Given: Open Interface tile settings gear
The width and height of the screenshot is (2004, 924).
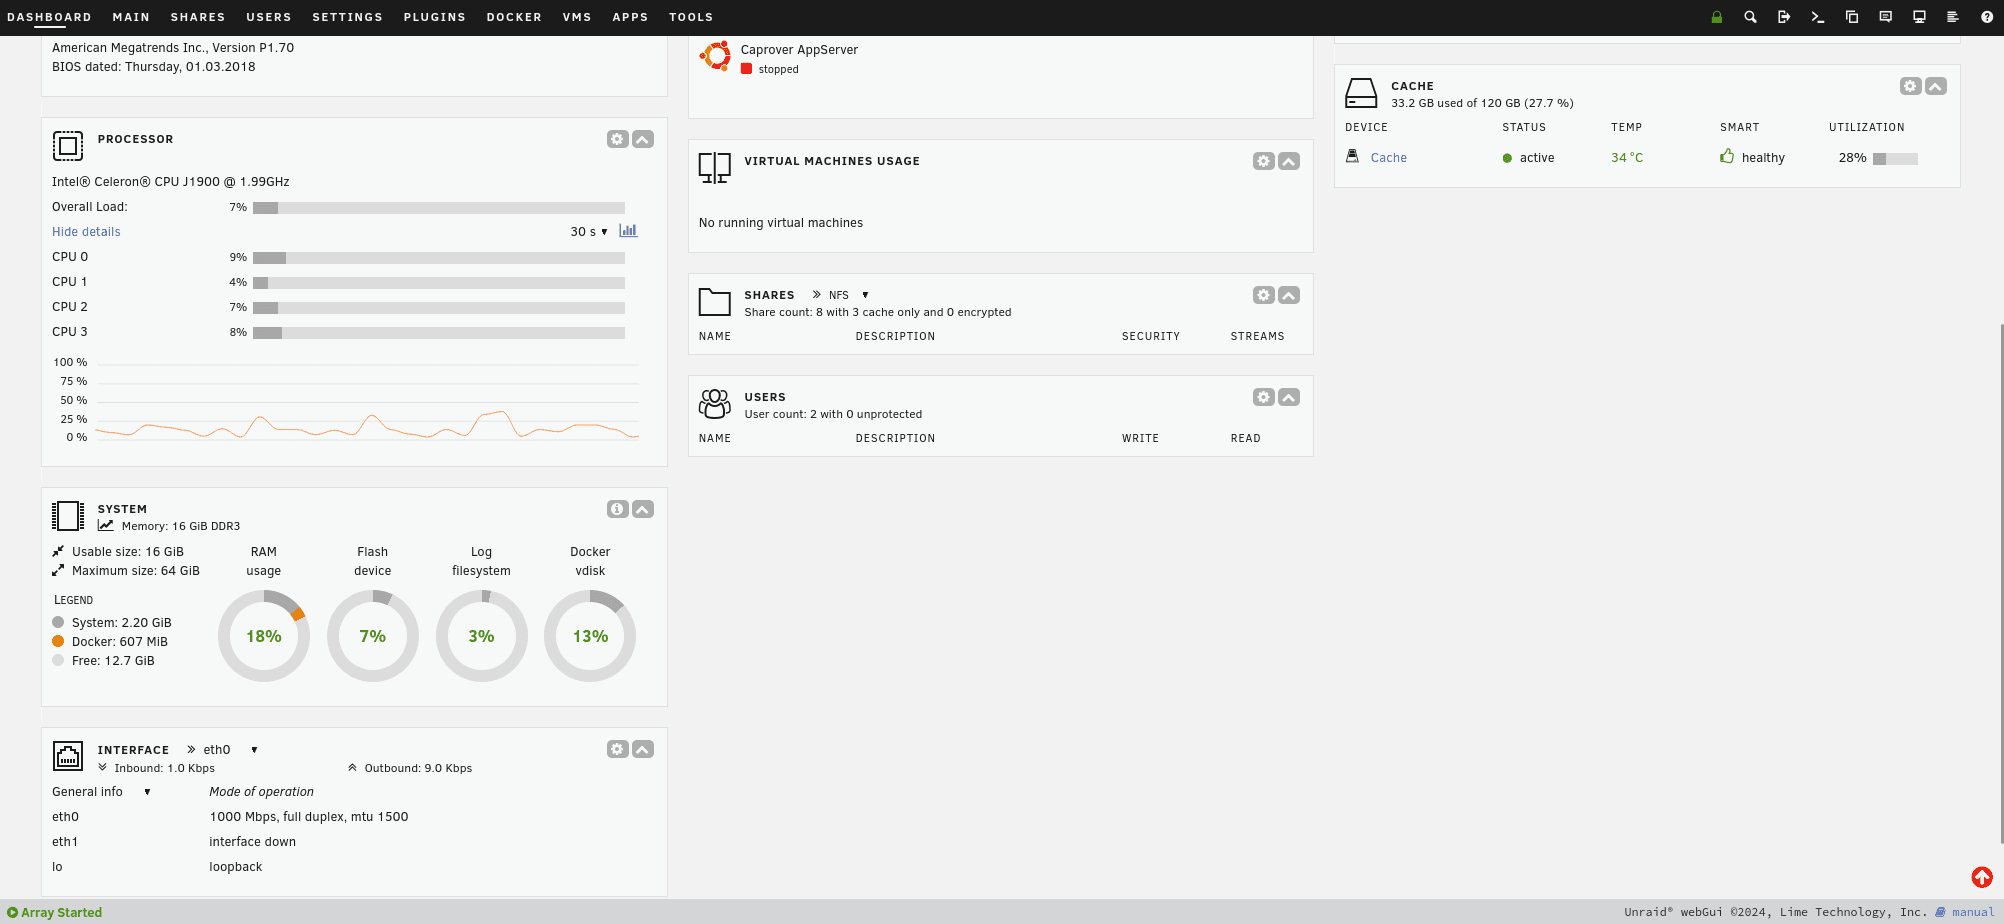Looking at the screenshot, I should 617,749.
